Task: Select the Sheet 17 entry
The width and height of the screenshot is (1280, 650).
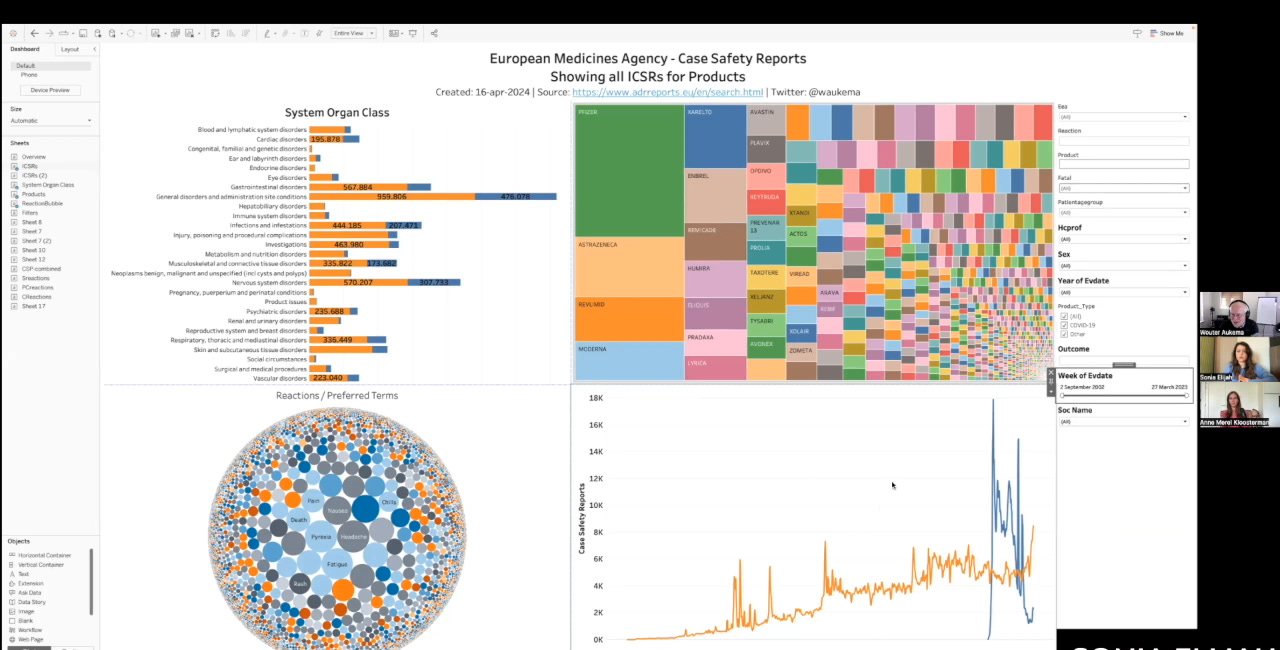Action: point(33,306)
